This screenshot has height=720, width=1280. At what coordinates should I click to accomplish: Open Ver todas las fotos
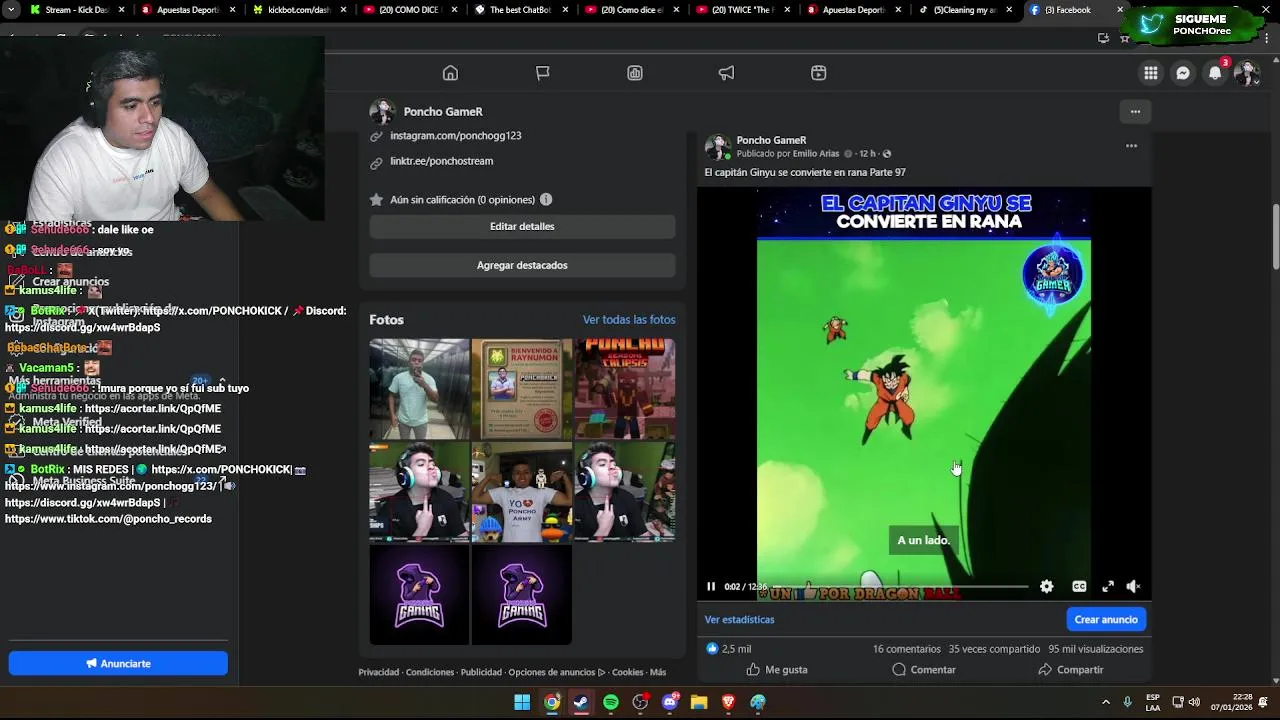click(x=629, y=320)
